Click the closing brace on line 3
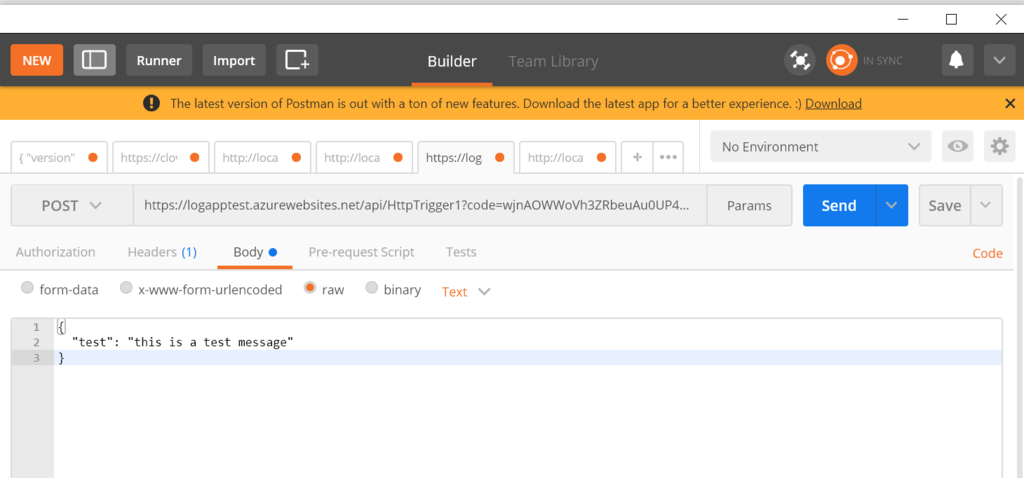Screen dimensions: 1024x478 61,358
